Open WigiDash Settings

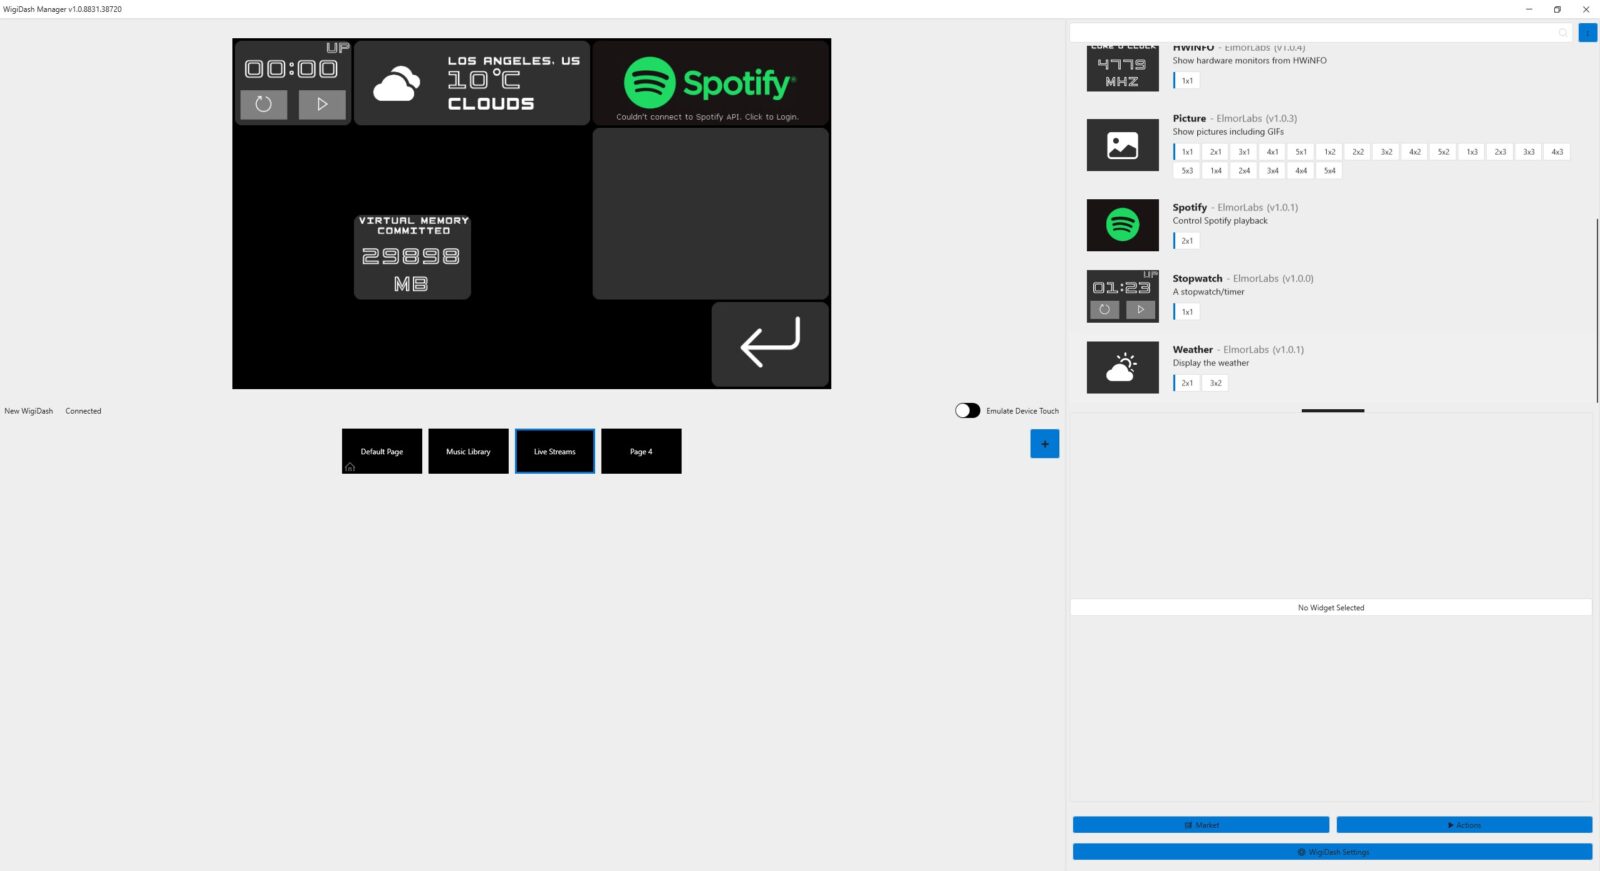(1332, 852)
